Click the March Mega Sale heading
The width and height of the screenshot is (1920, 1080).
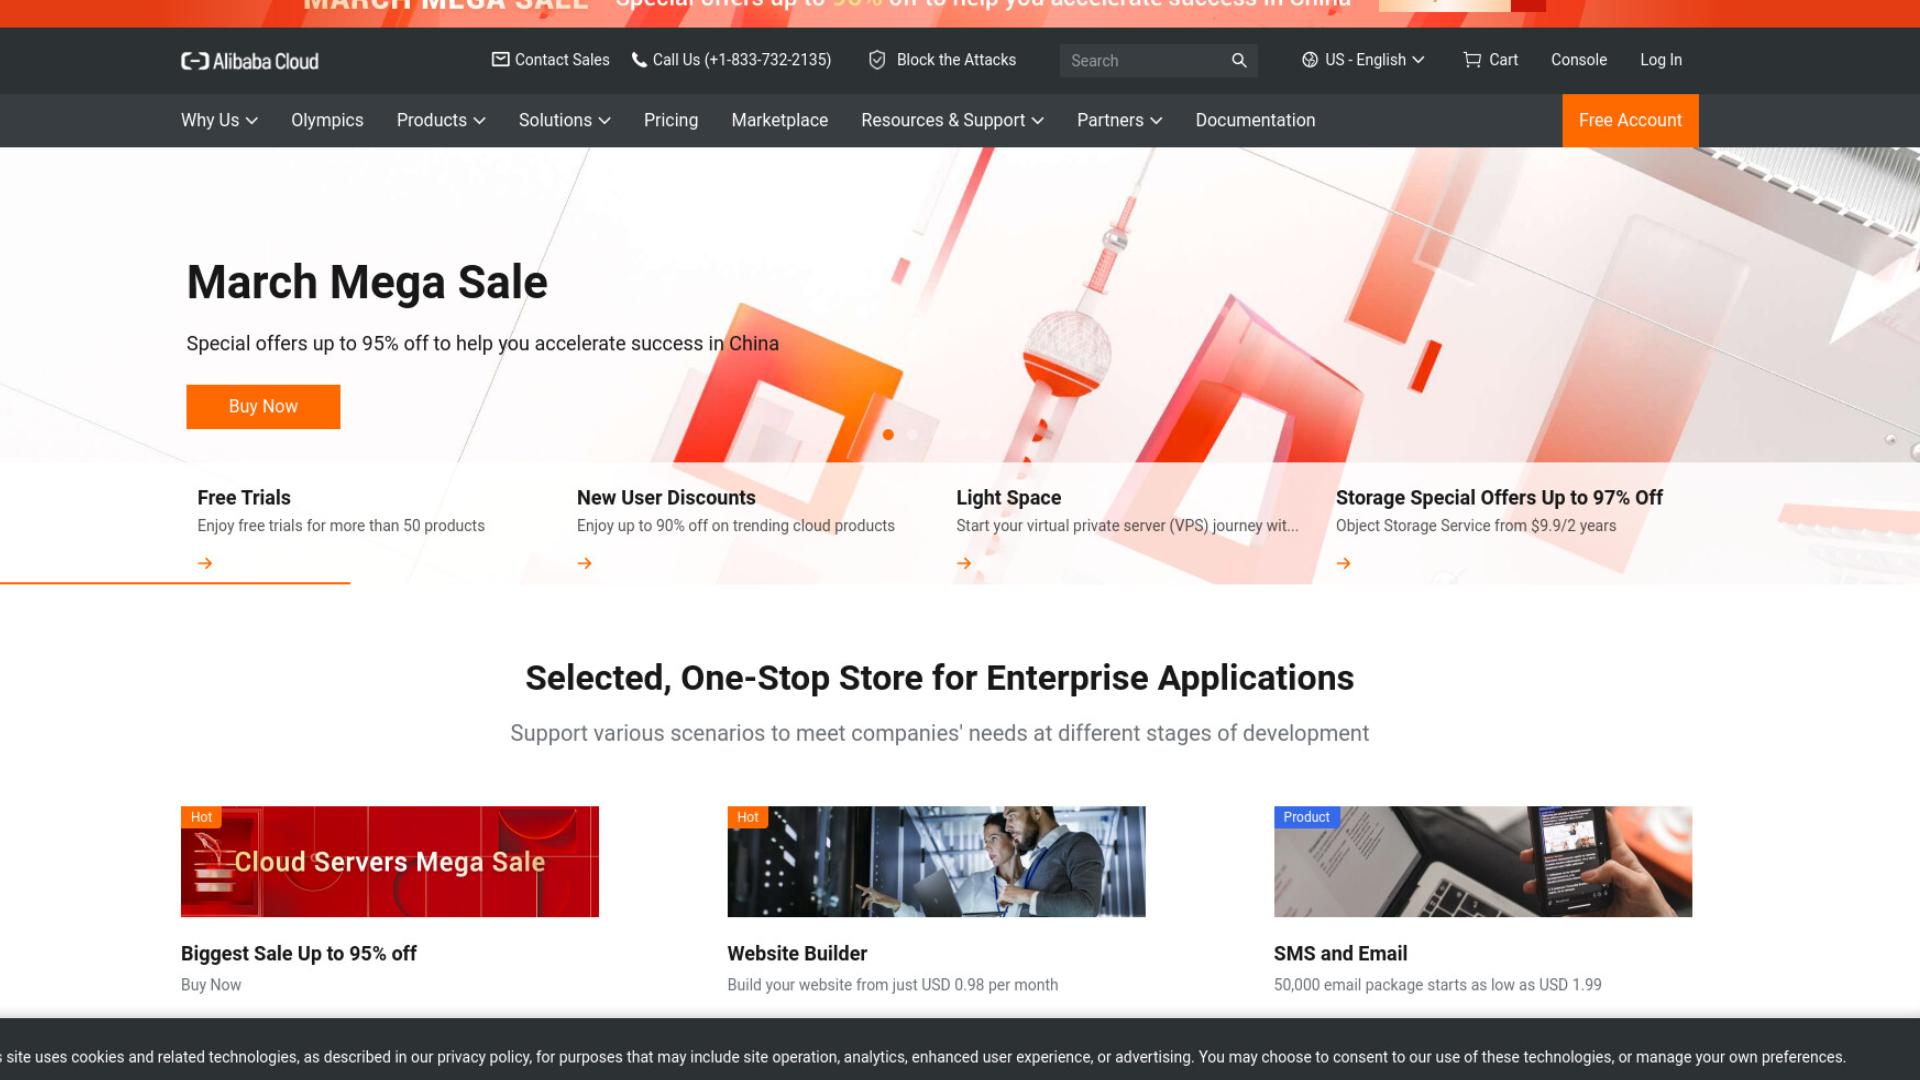[367, 282]
